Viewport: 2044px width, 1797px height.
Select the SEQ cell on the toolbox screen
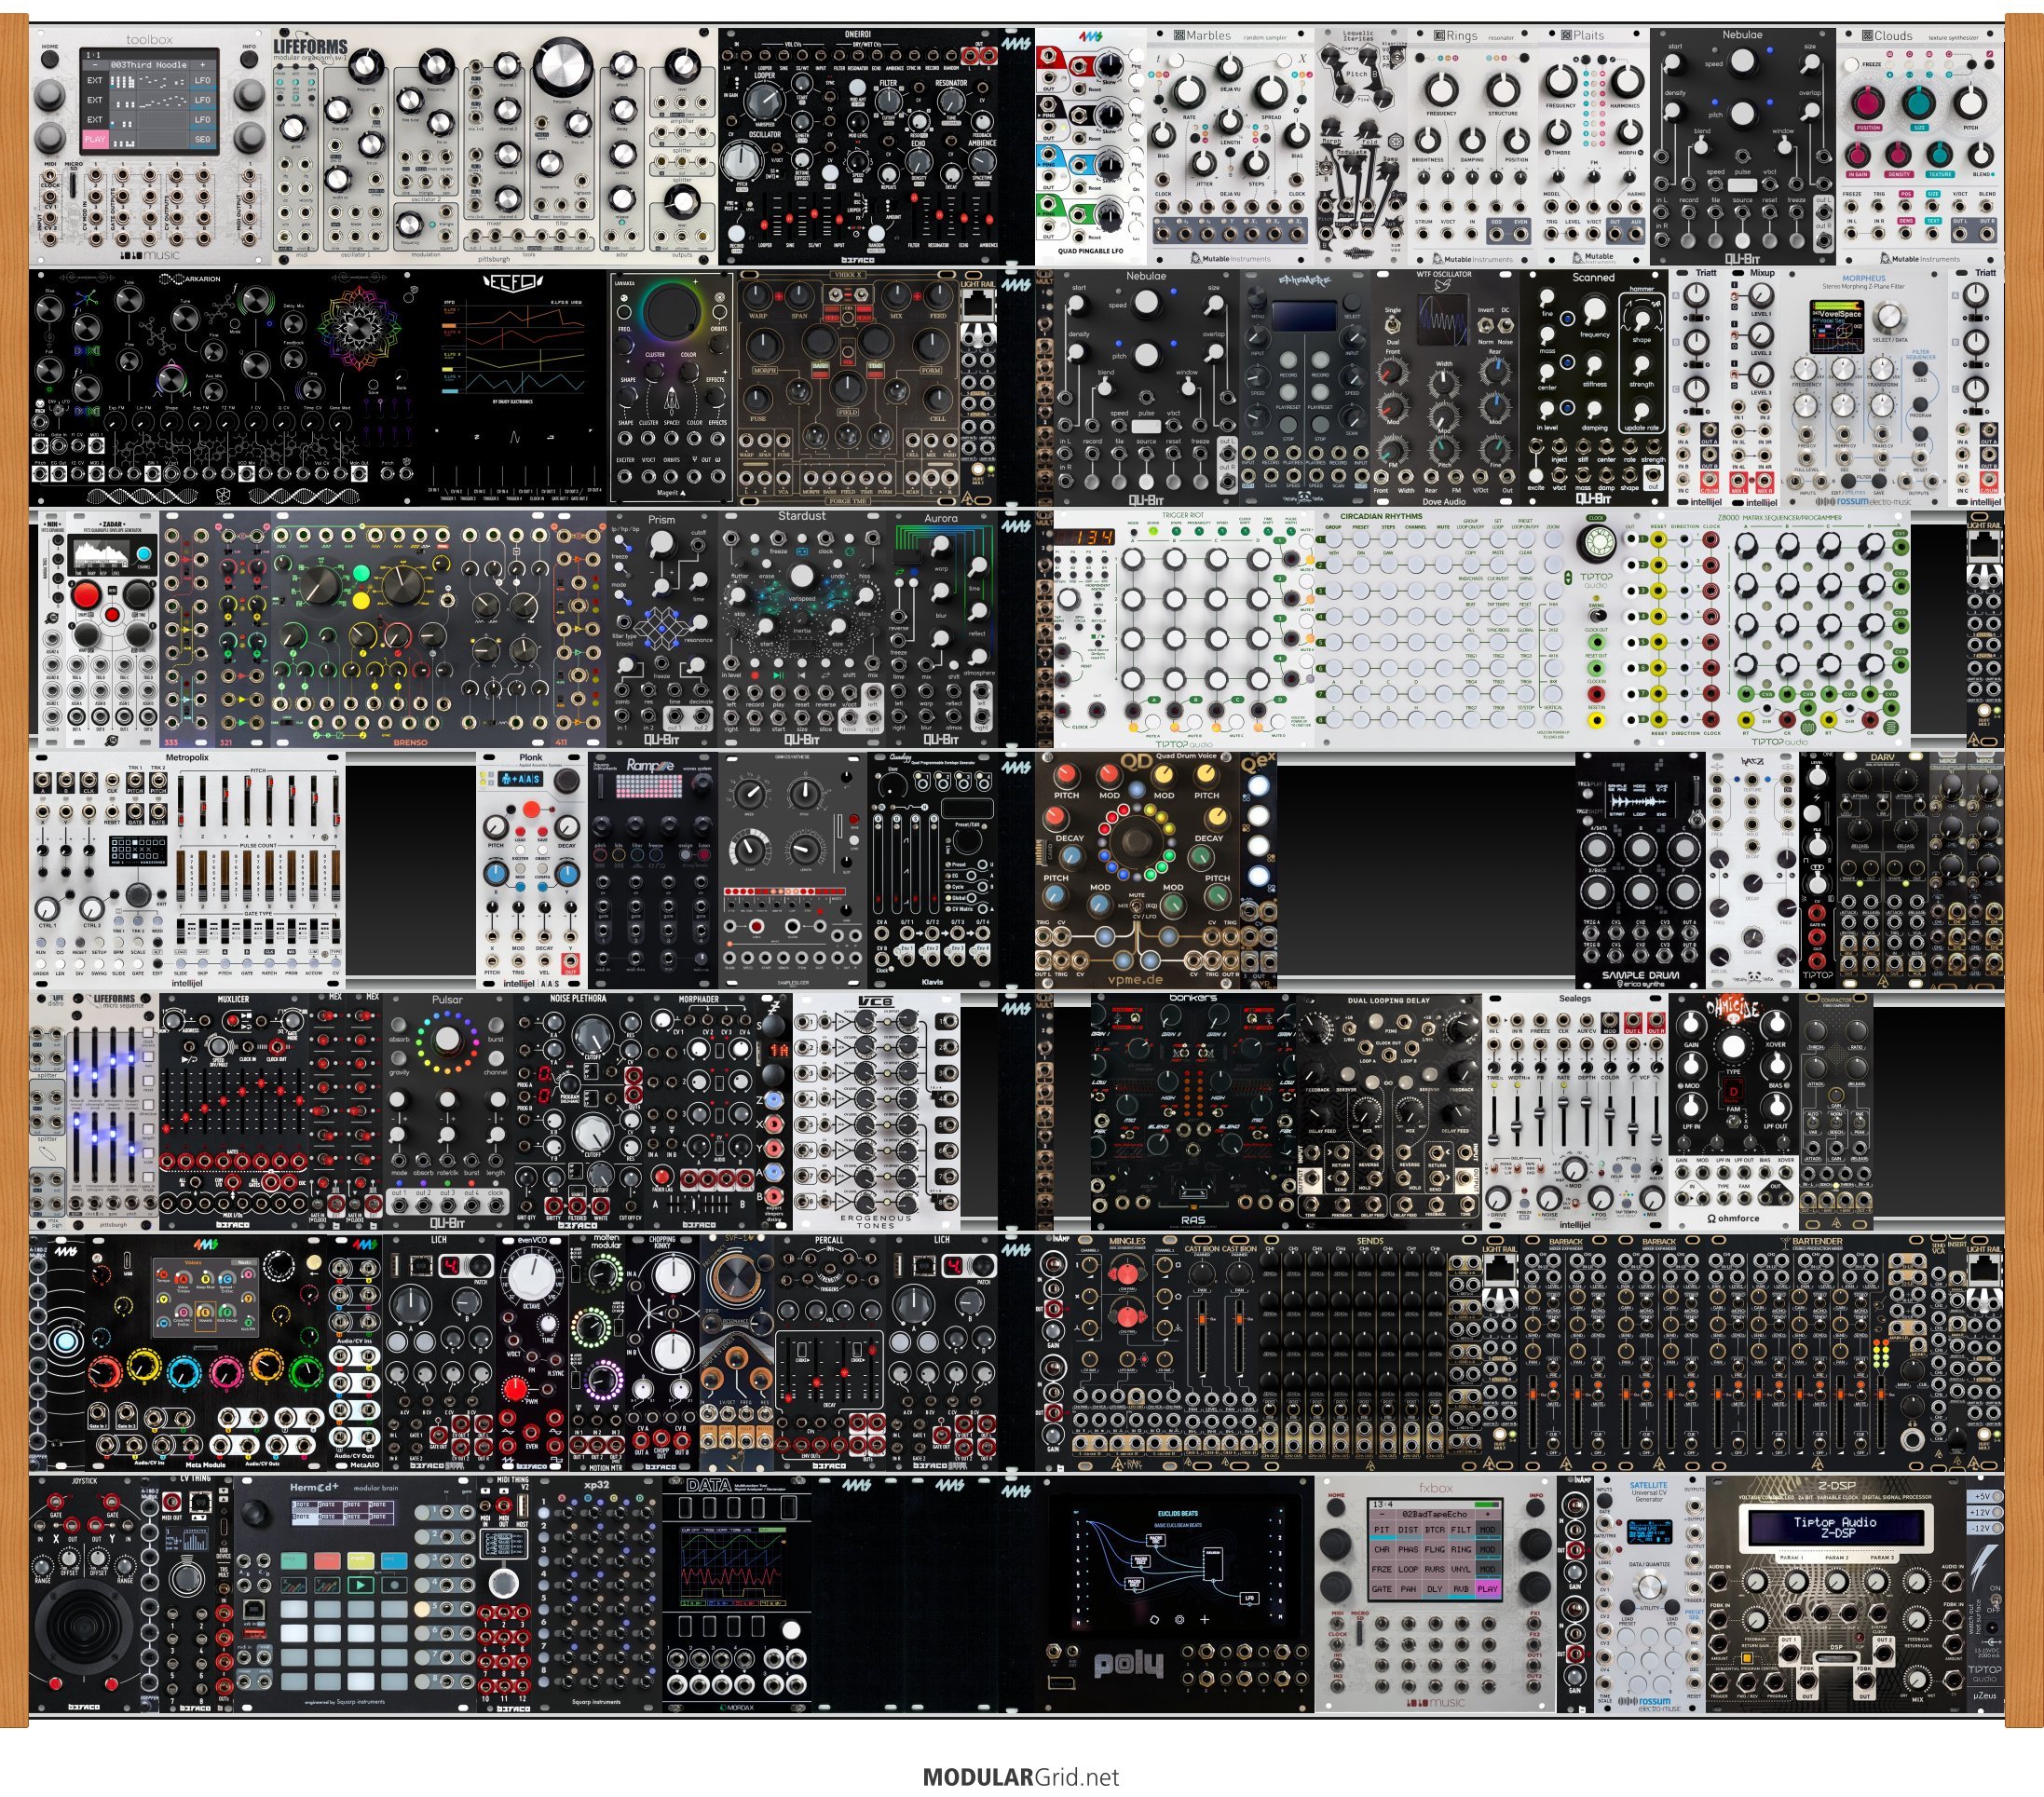(203, 139)
